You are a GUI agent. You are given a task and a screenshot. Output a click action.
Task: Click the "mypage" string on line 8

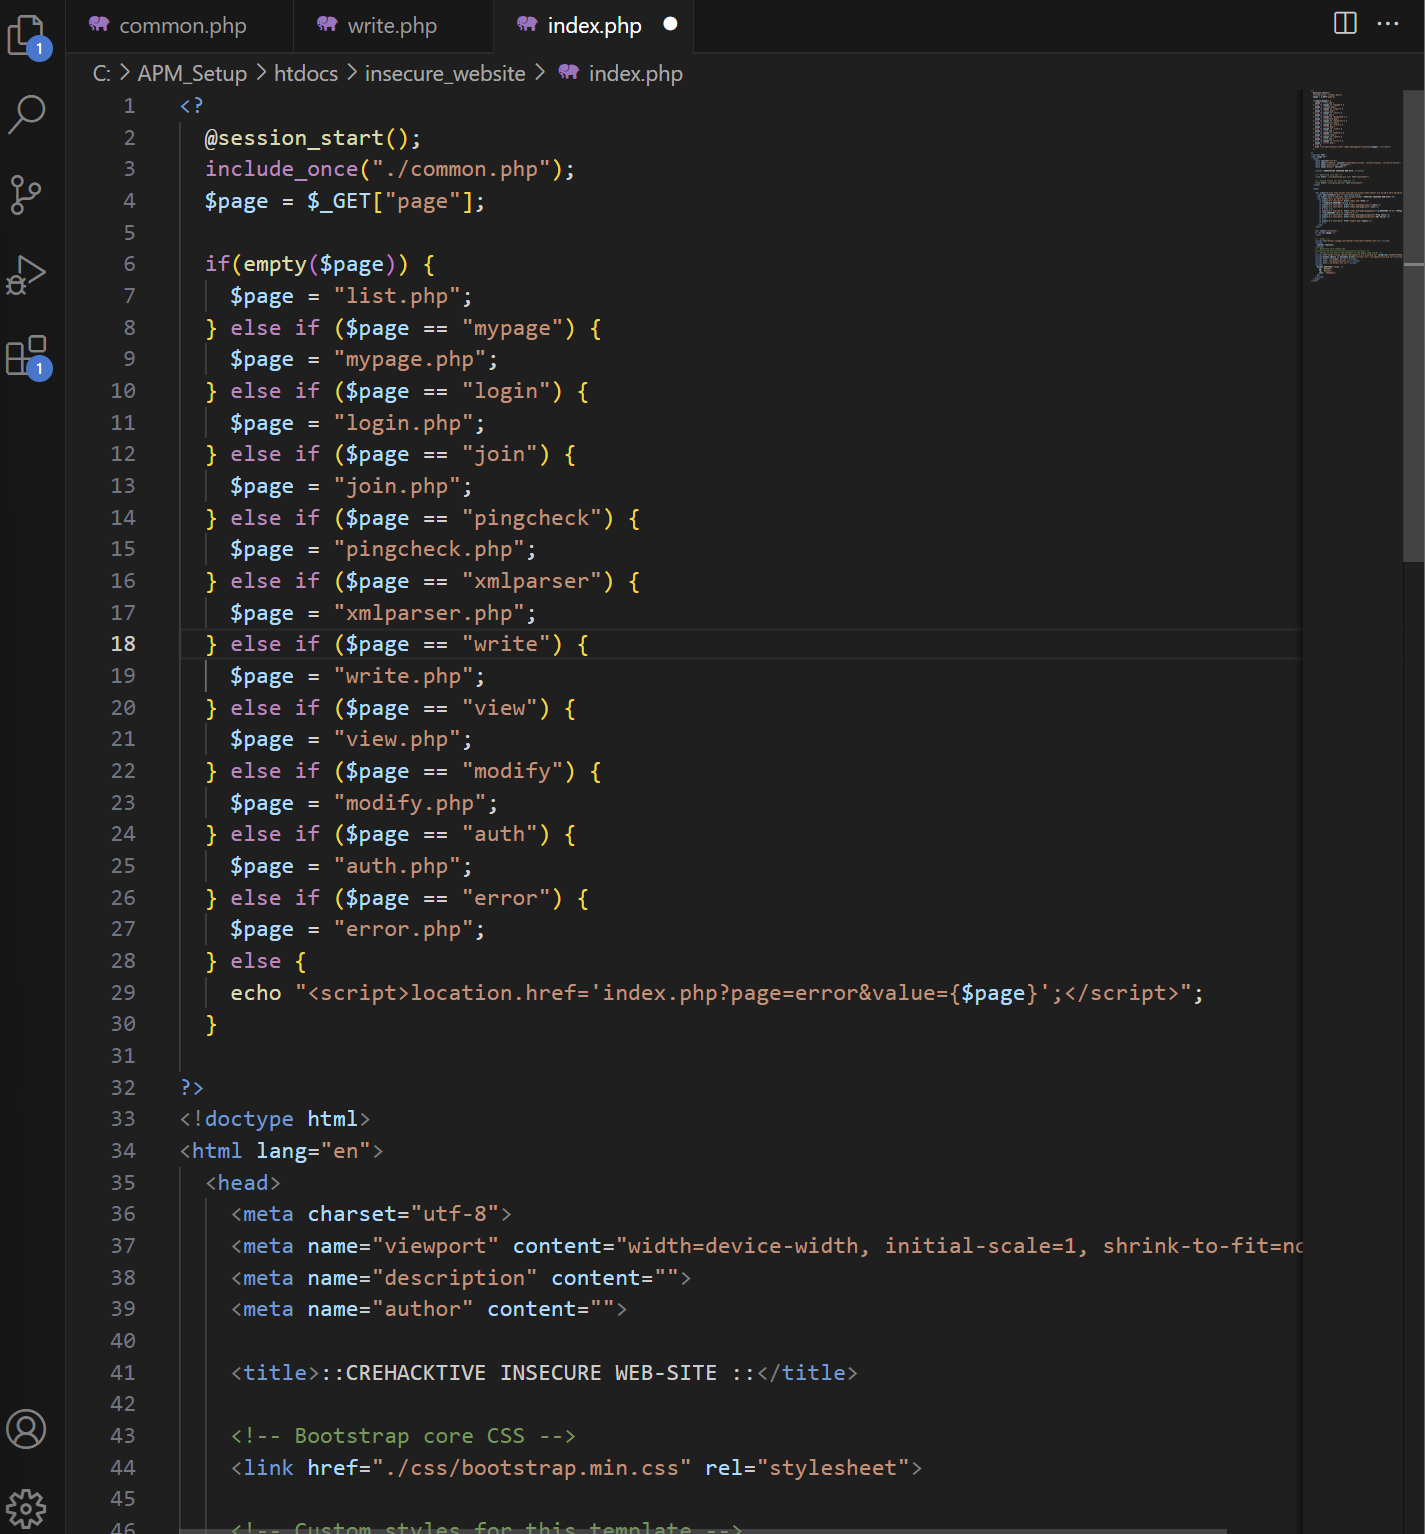pyautogui.click(x=512, y=328)
